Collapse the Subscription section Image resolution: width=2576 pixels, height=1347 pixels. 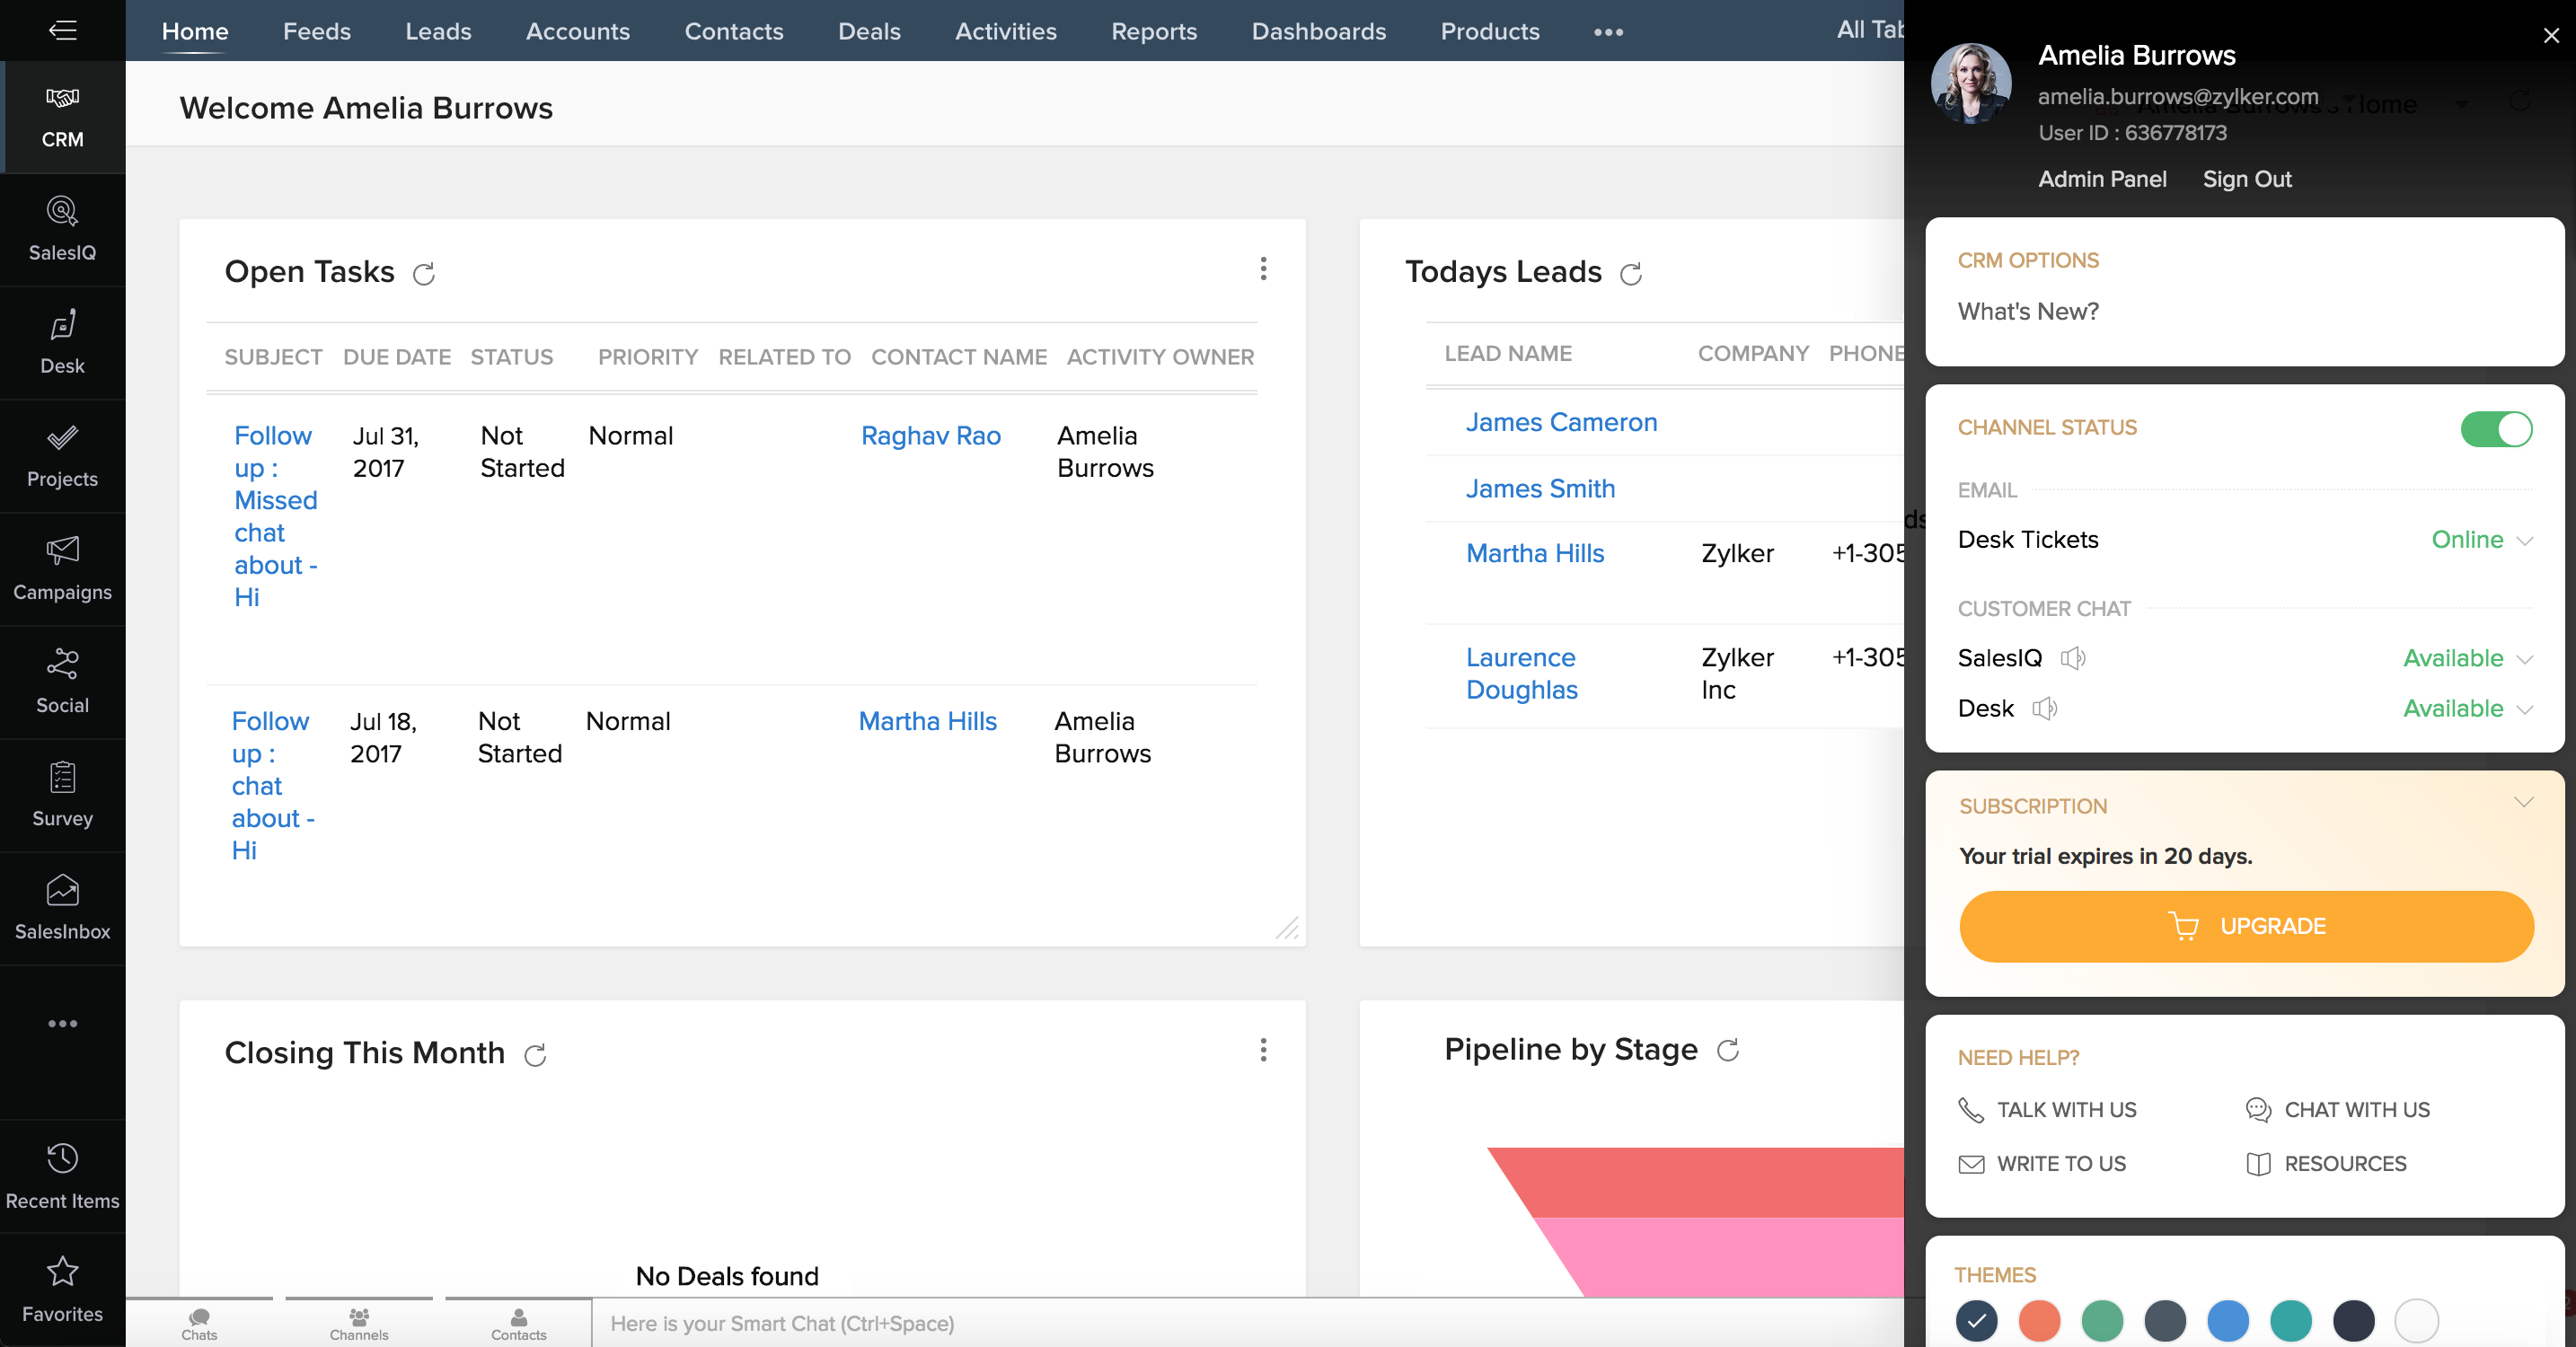coord(2524,801)
